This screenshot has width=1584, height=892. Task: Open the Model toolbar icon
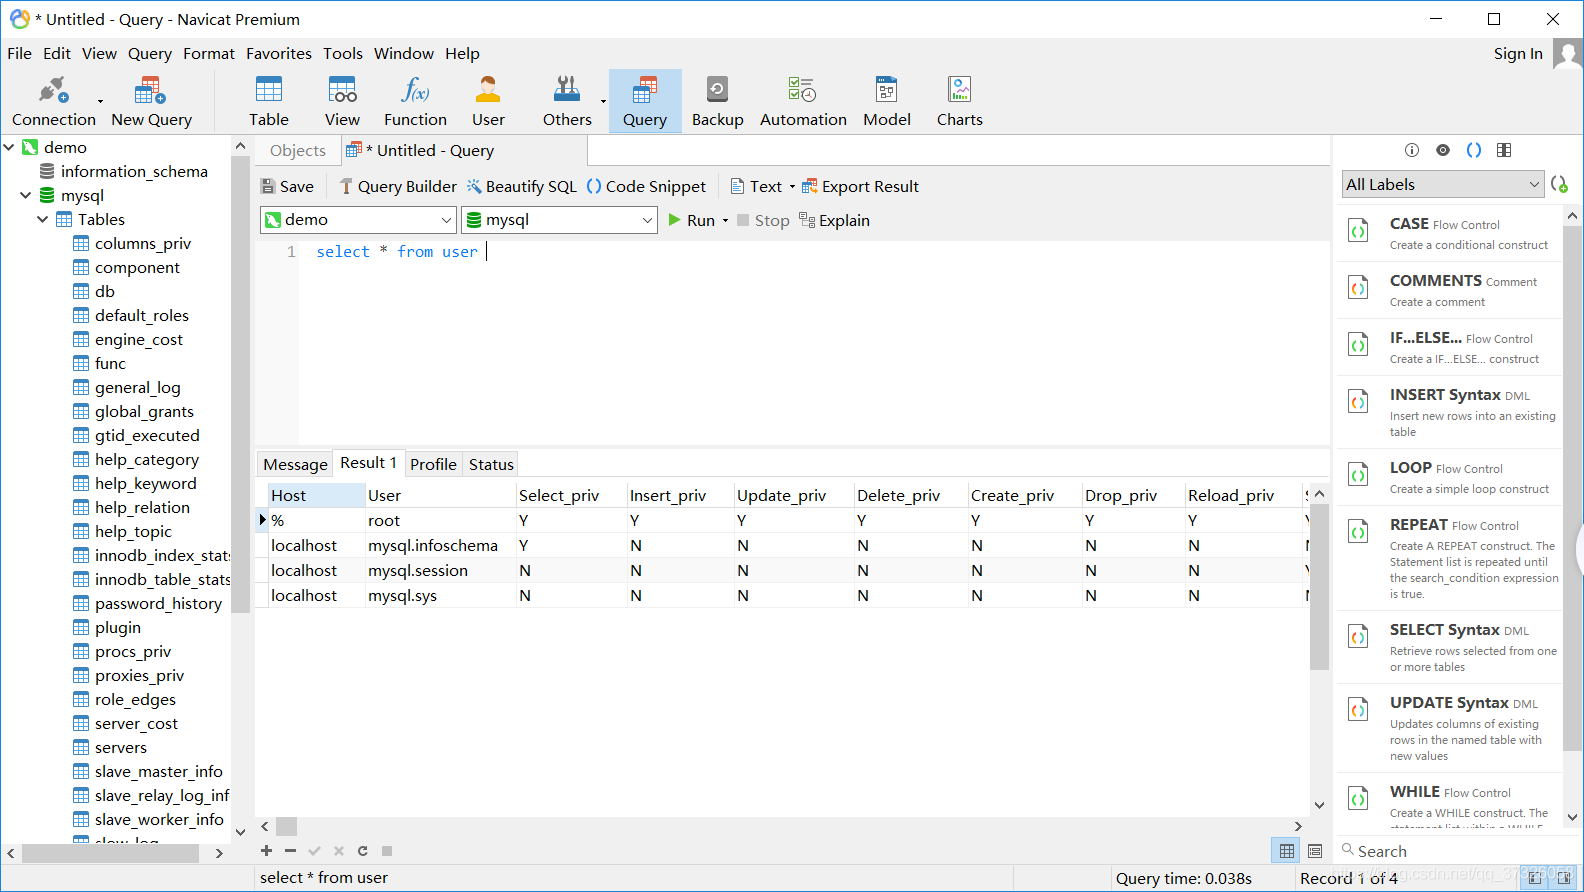(886, 101)
